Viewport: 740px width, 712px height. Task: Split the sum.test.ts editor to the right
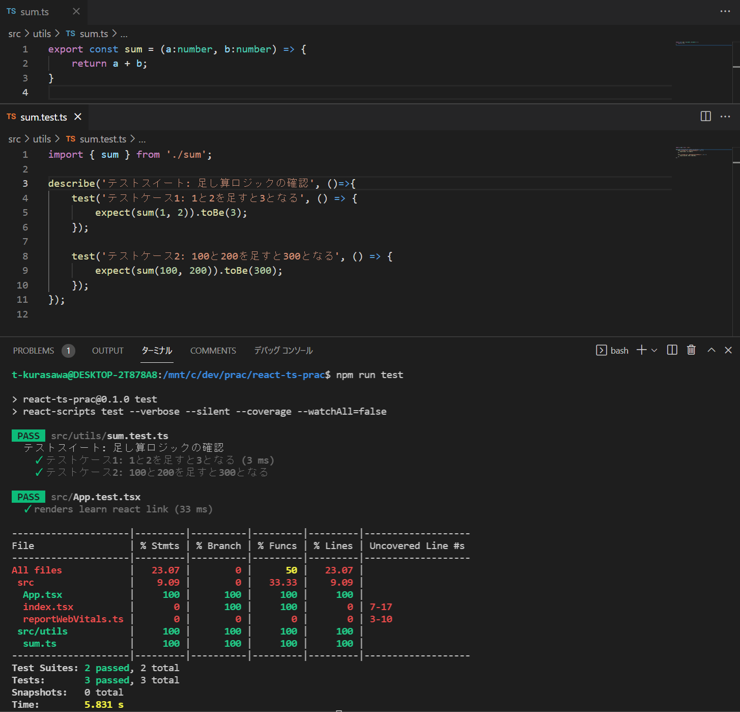[706, 116]
